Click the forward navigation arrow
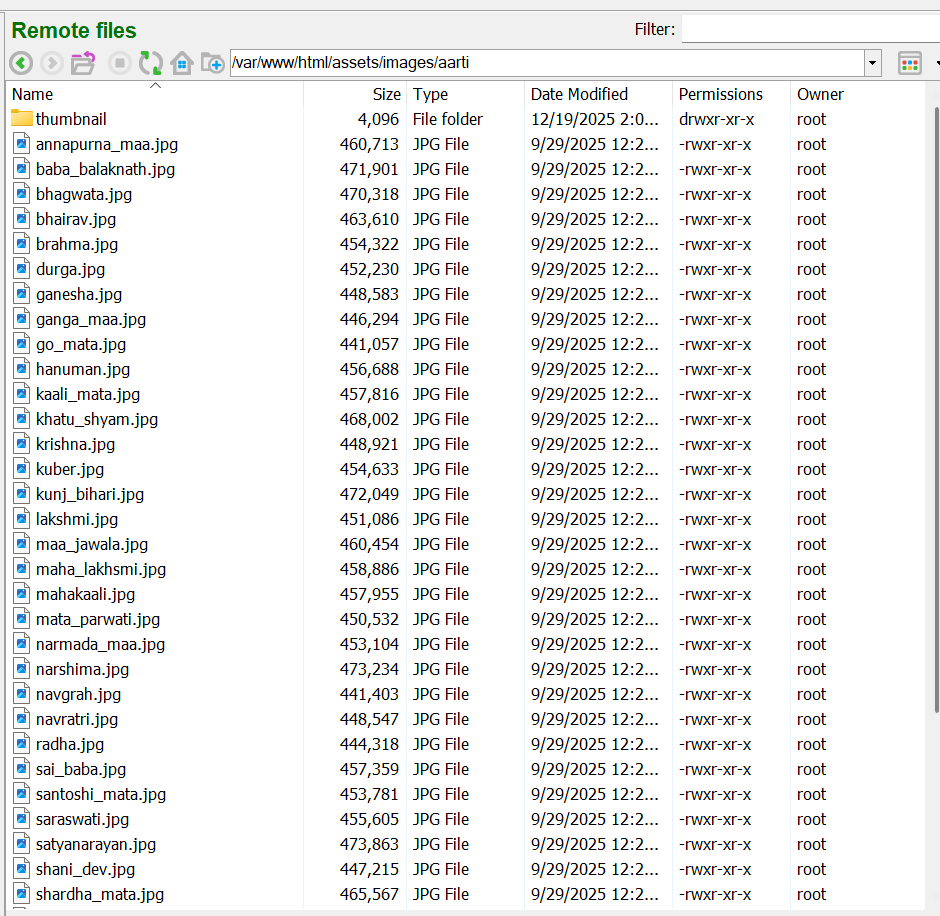 tap(52, 62)
